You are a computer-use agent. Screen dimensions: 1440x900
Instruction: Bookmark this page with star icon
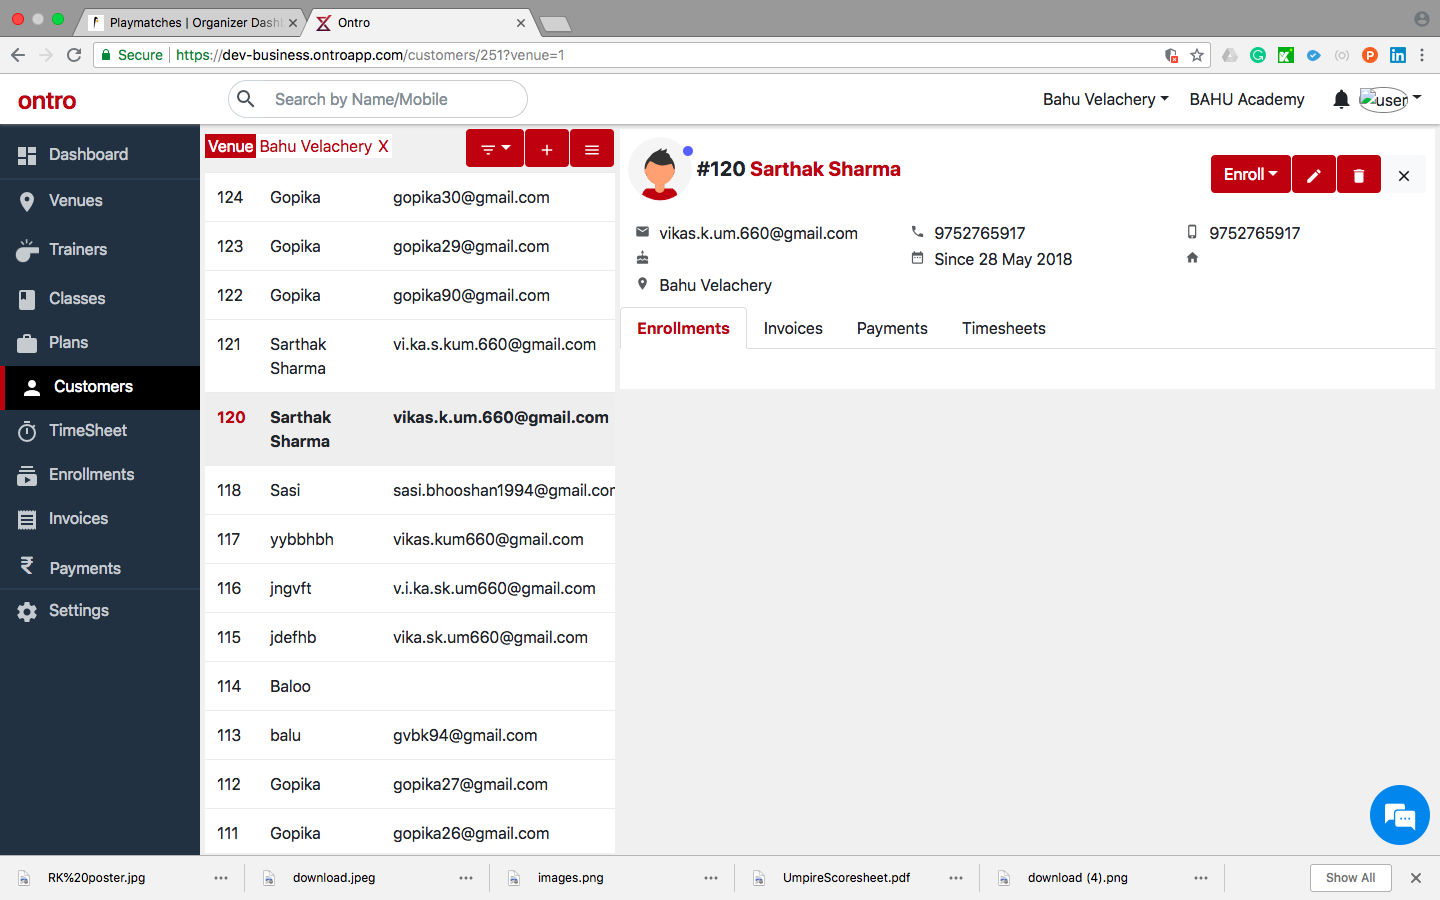pos(1197,55)
